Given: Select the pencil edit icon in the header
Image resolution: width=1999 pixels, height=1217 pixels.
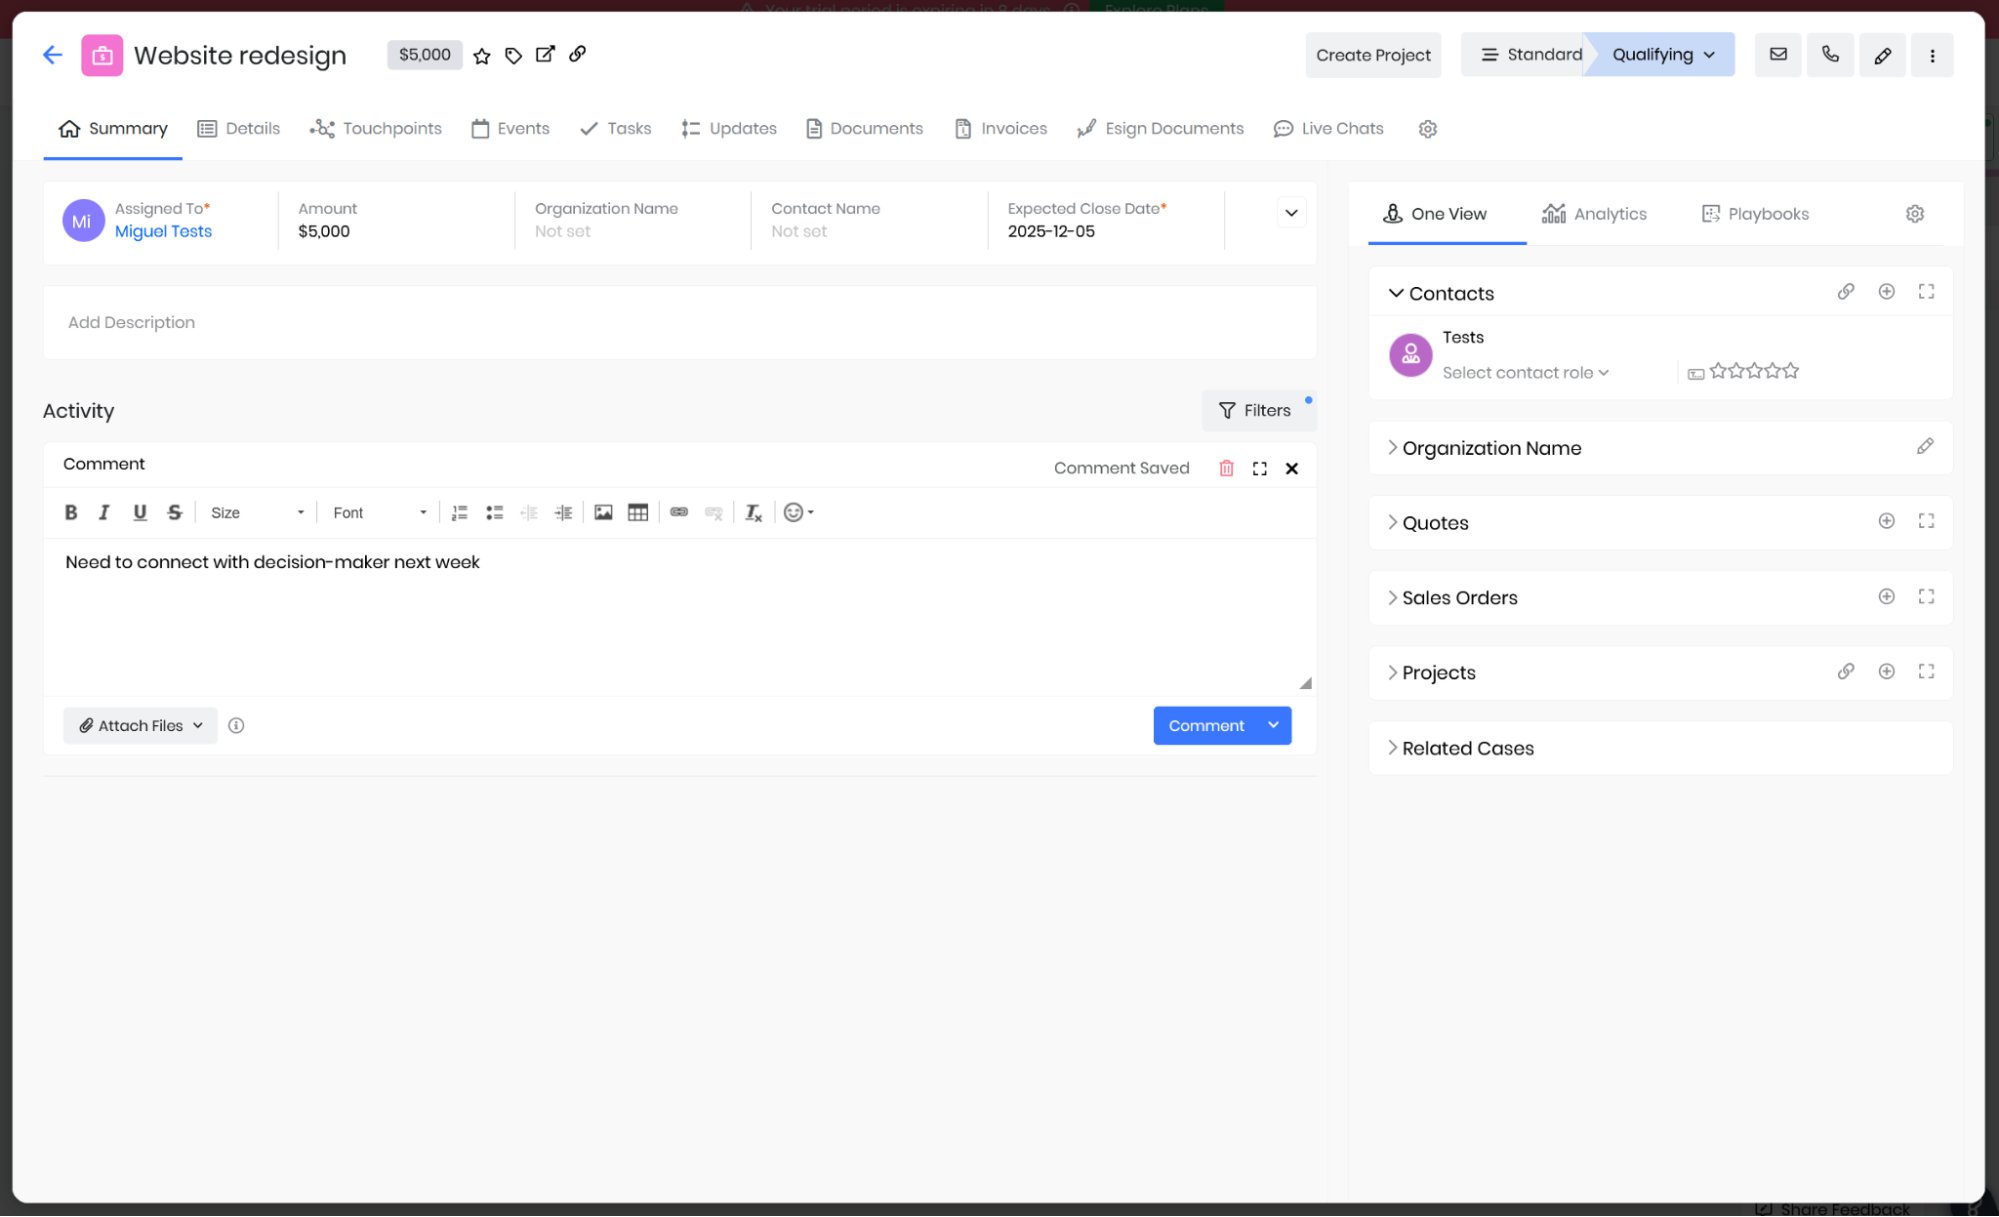Looking at the screenshot, I should [1882, 55].
